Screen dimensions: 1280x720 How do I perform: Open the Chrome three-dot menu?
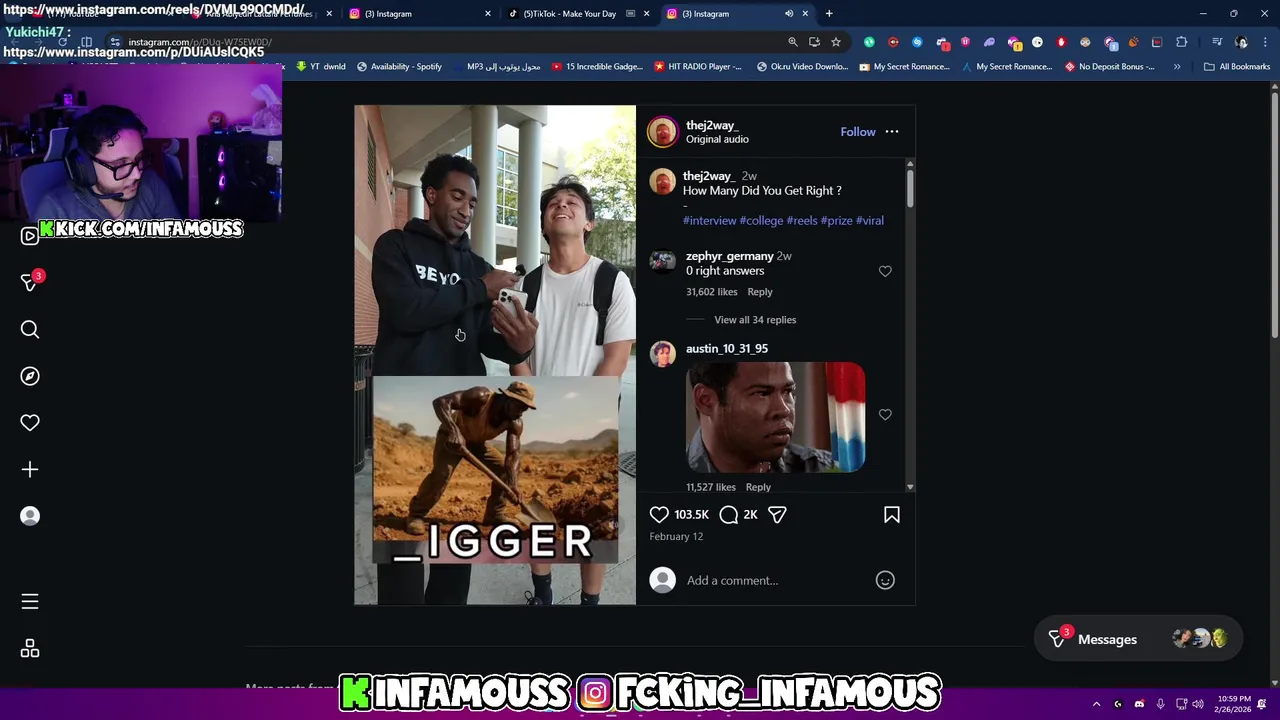coord(1266,42)
